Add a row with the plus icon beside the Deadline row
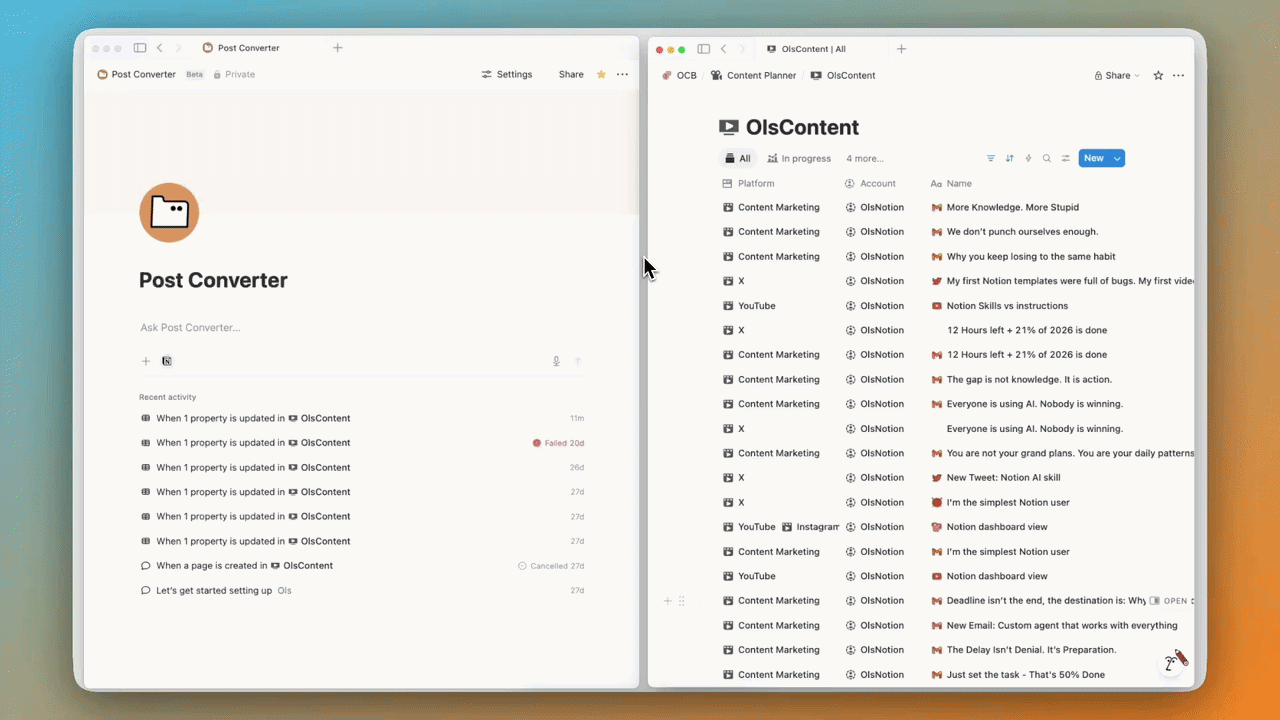1280x720 pixels. tap(668, 601)
